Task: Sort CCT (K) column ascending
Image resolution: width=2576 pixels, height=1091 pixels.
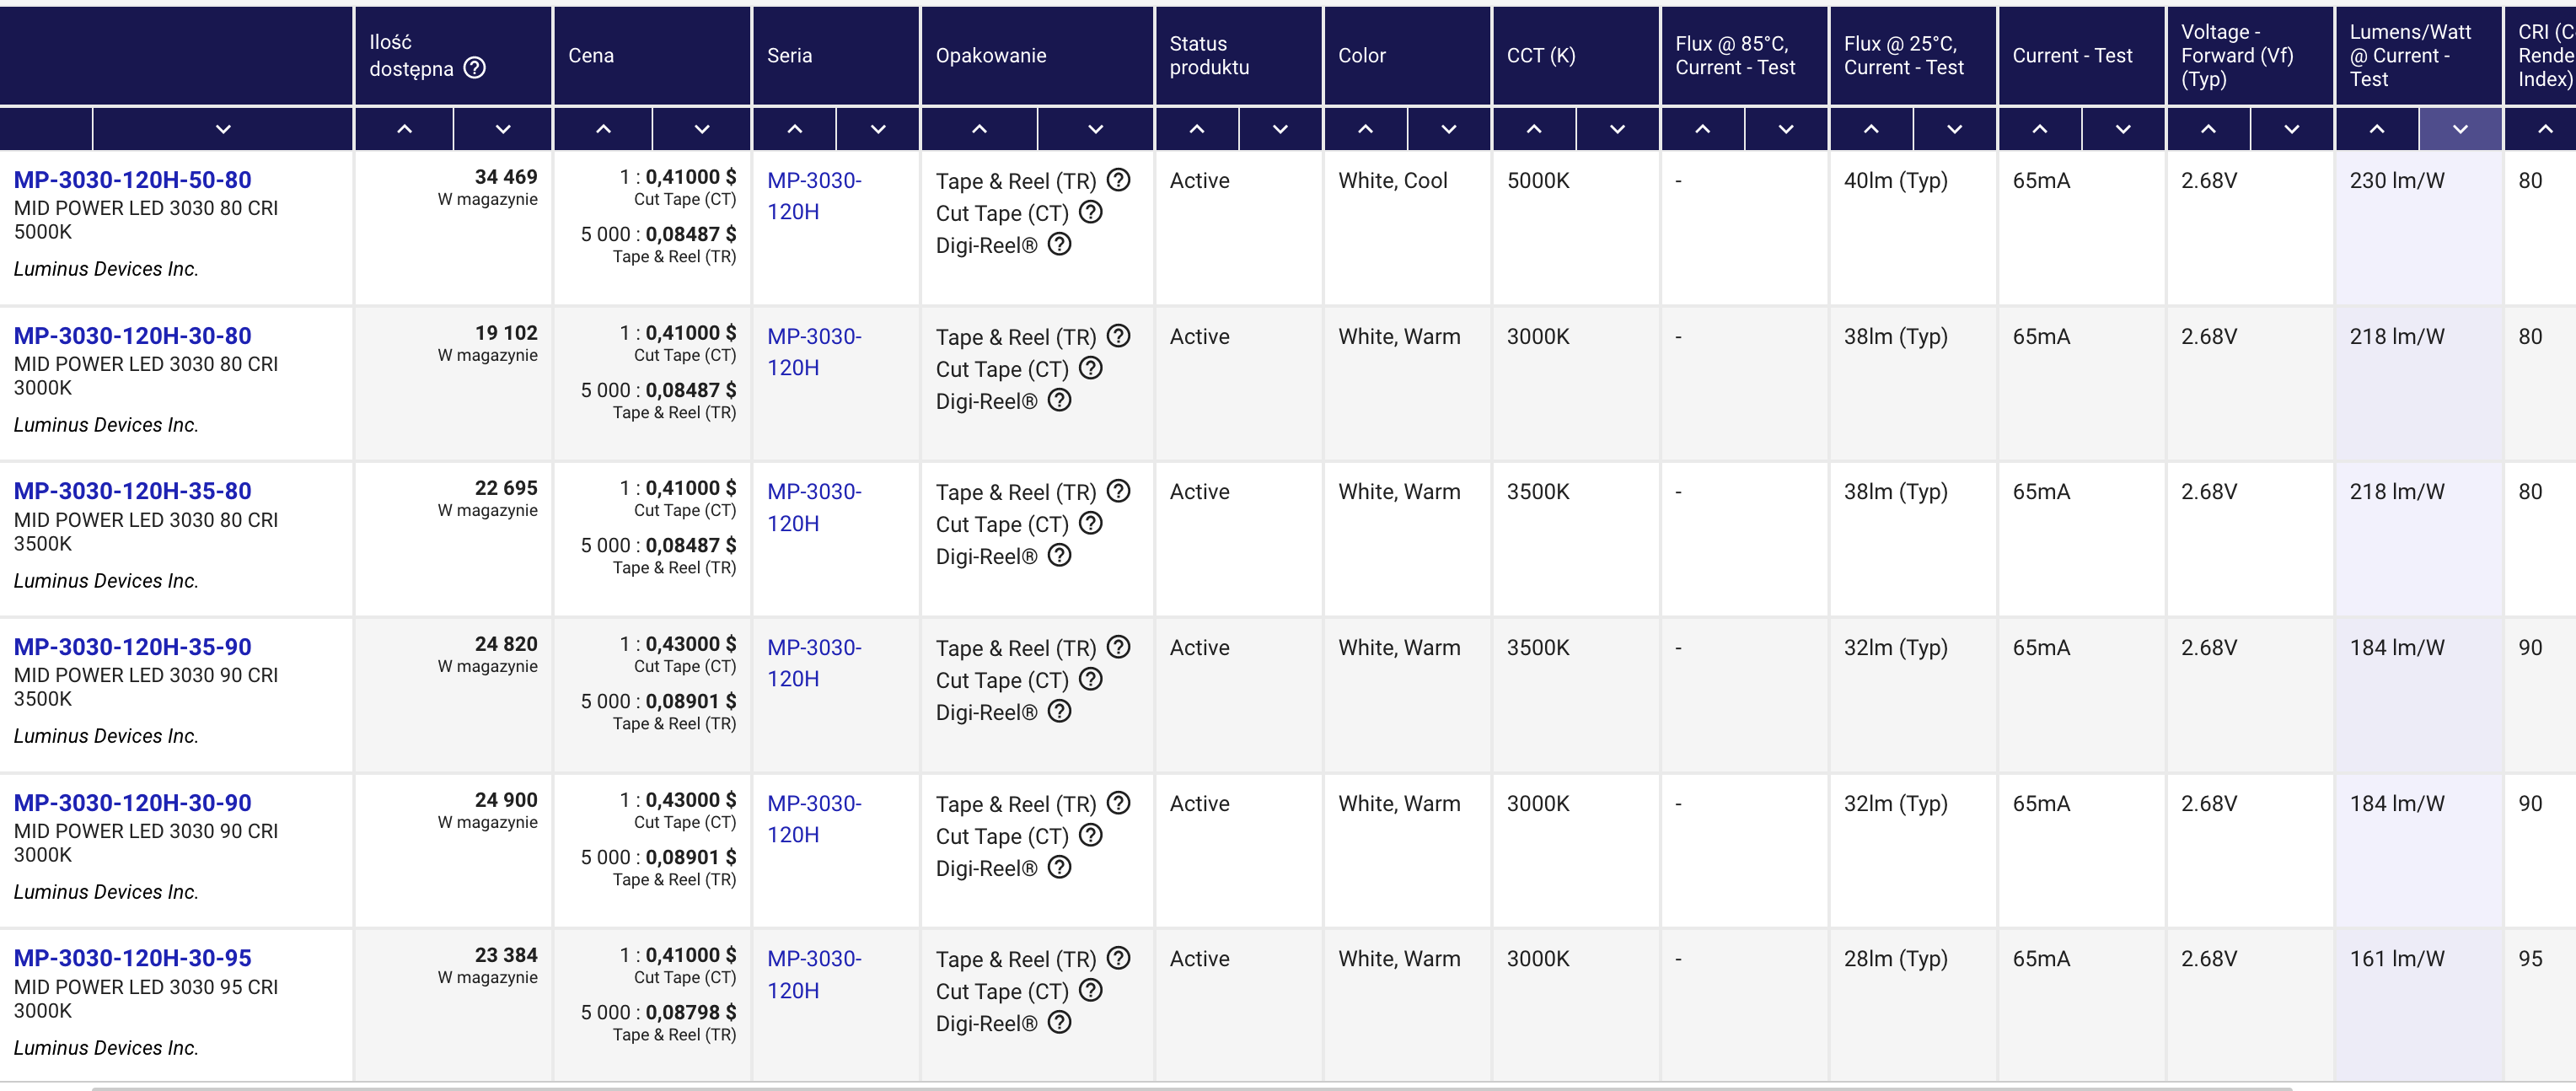Action: pos(1534,129)
